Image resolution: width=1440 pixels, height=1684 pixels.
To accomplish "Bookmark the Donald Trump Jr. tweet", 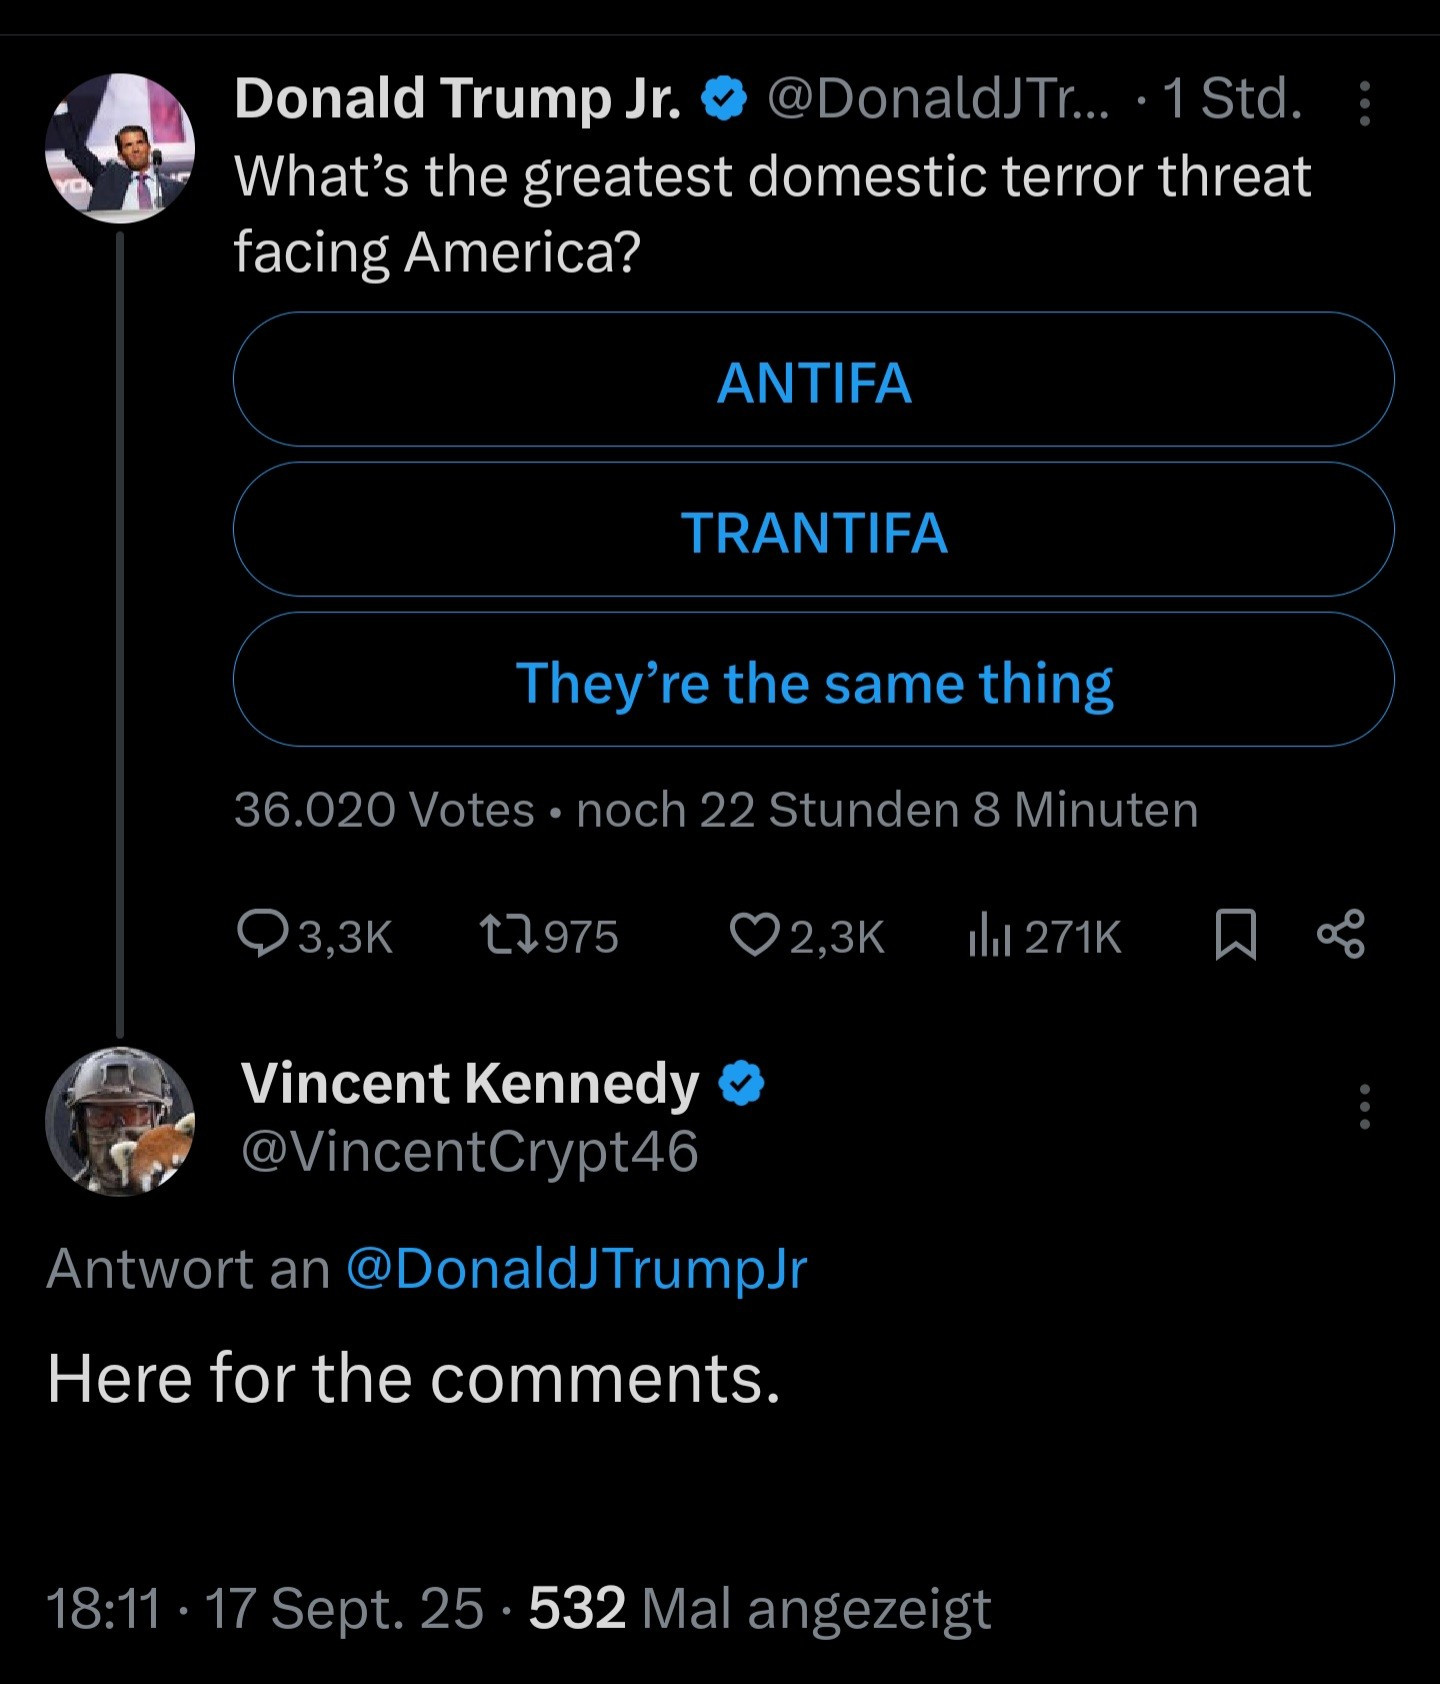I will coord(1235,935).
